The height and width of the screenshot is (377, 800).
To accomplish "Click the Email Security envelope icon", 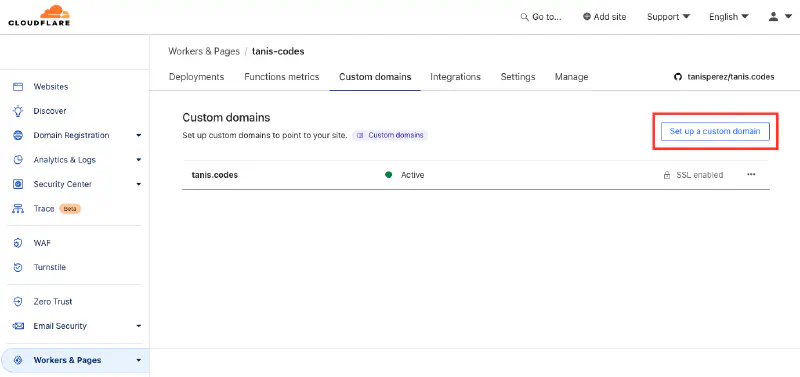I will pyautogui.click(x=18, y=326).
